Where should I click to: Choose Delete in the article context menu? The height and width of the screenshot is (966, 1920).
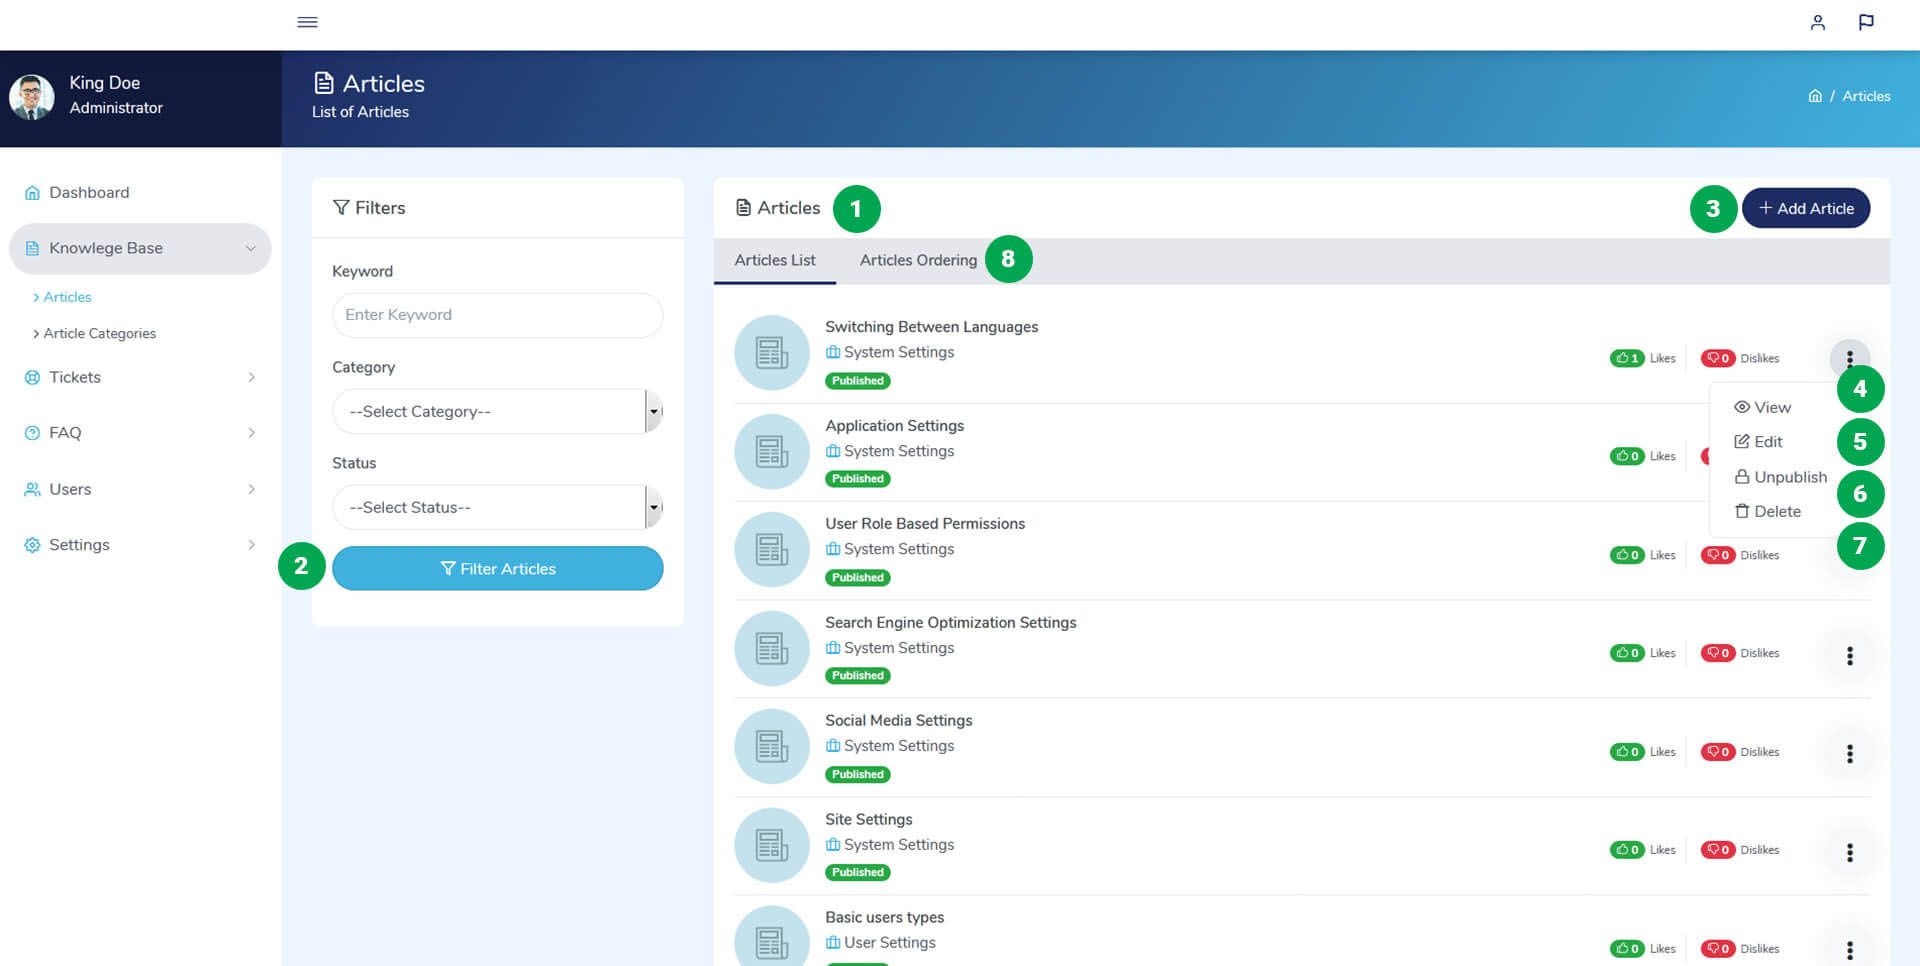click(1767, 511)
